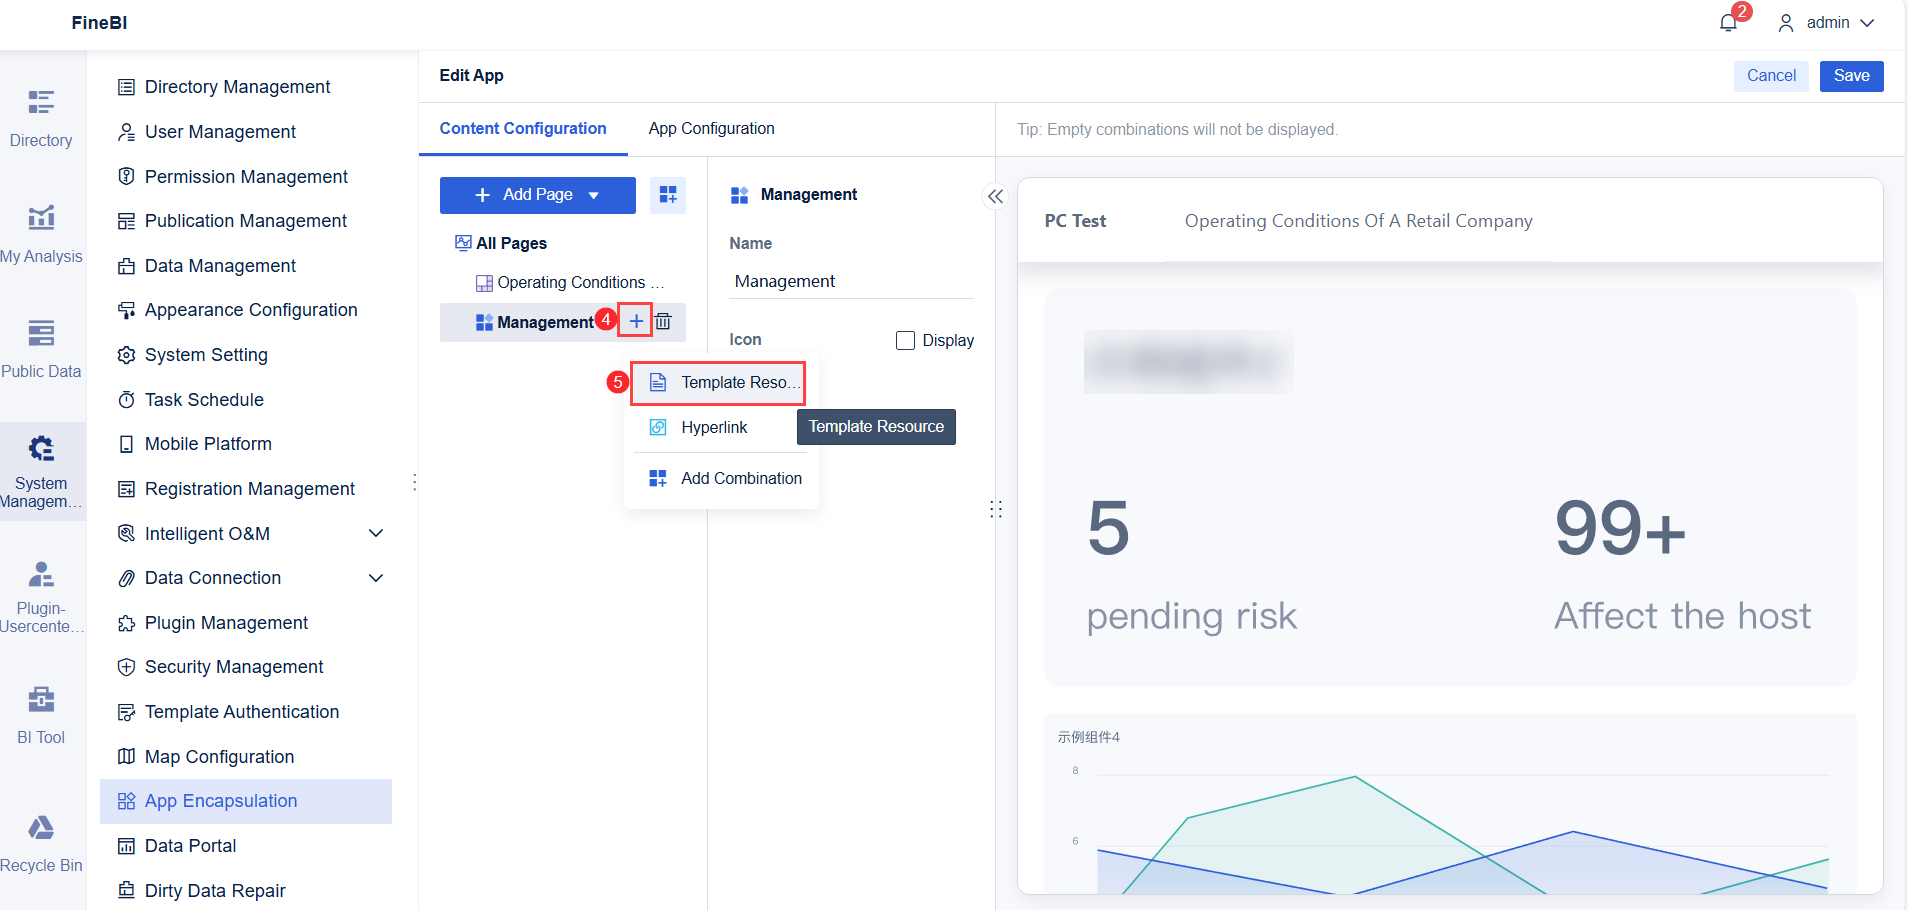Click the Save button
1908x910 pixels.
click(x=1851, y=76)
